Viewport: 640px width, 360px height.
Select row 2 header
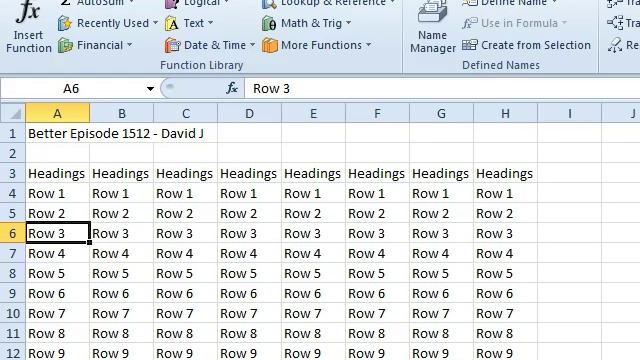pos(13,153)
